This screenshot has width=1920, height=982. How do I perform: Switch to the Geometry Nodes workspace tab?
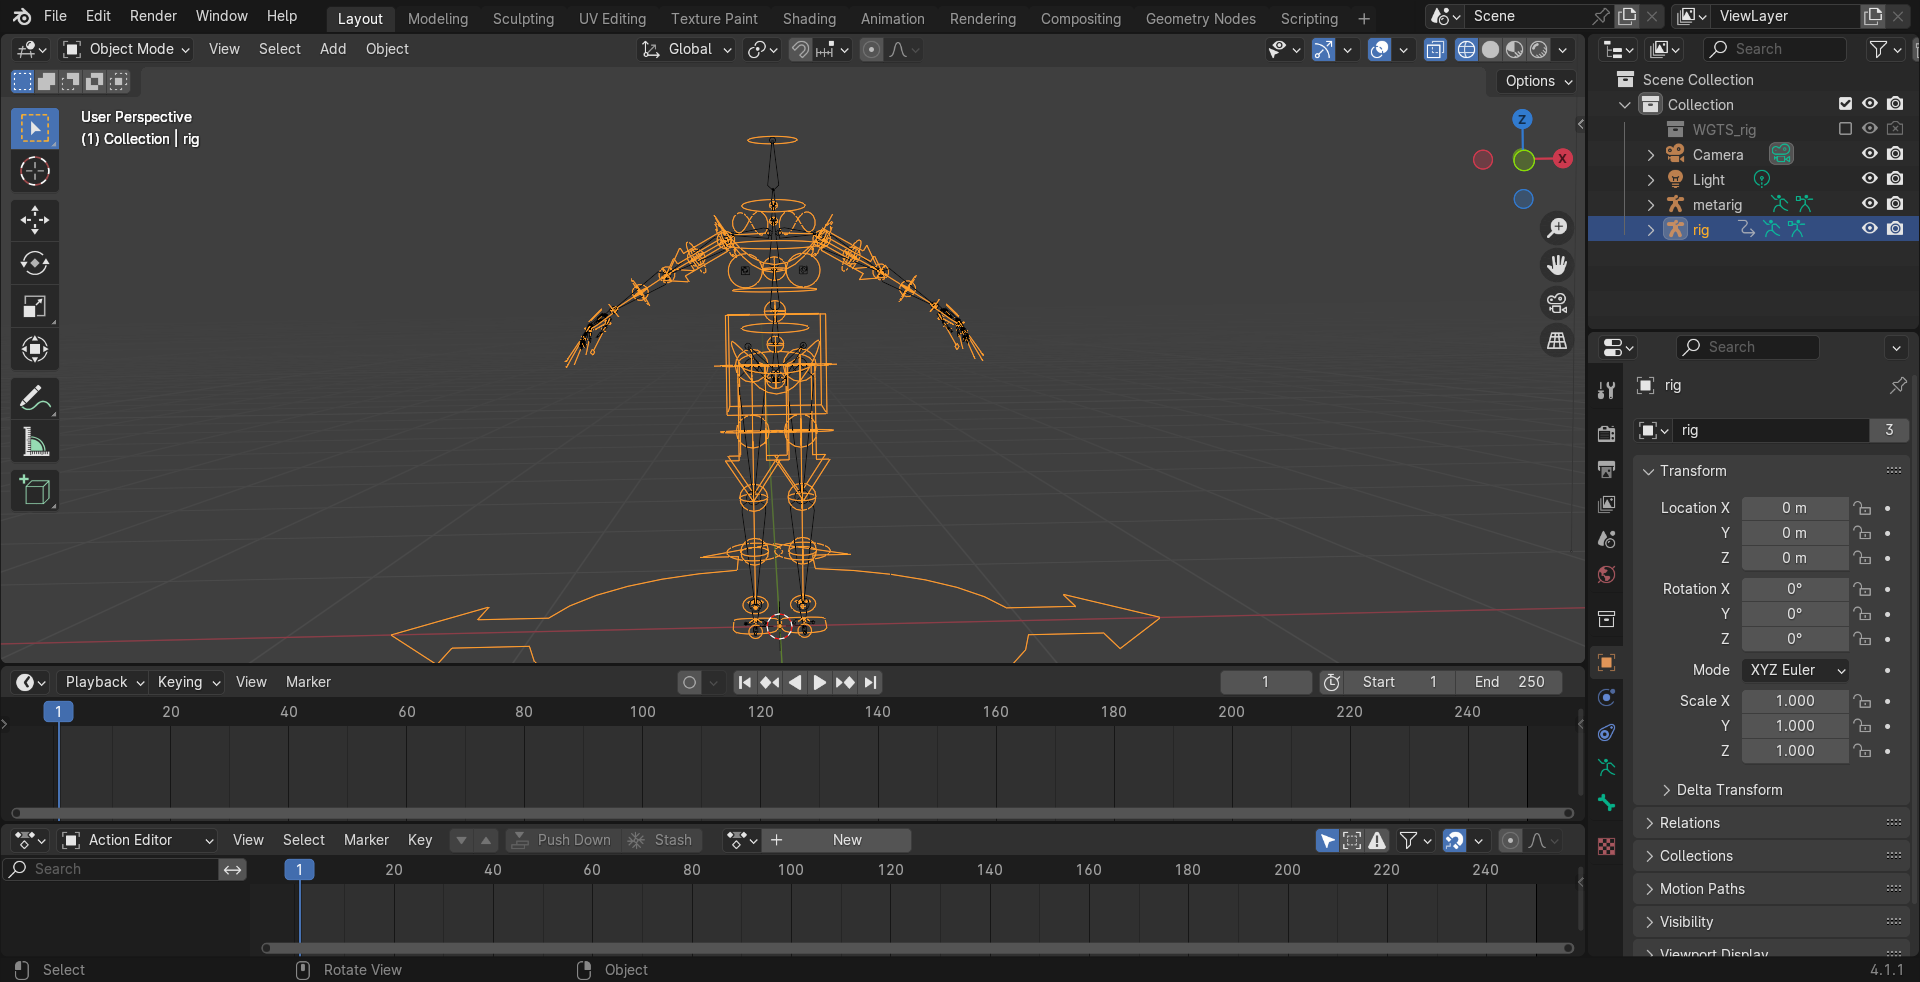pyautogui.click(x=1200, y=19)
